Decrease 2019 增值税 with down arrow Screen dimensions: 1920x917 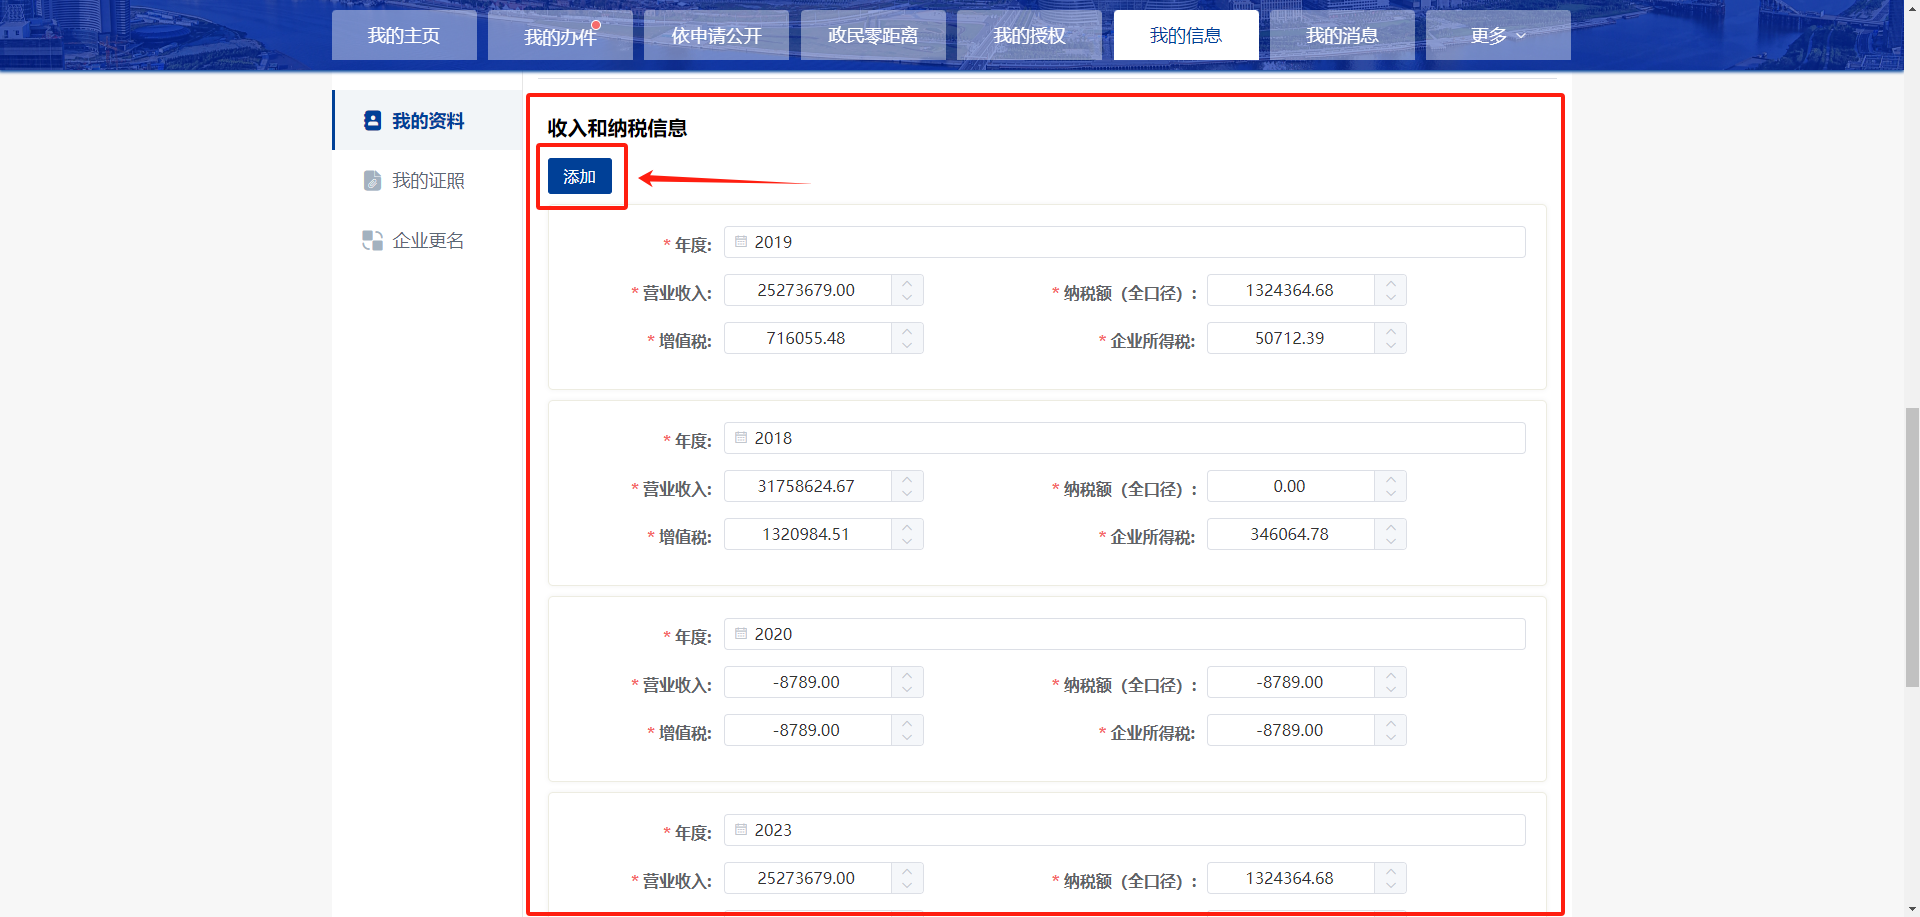pyautogui.click(x=907, y=346)
